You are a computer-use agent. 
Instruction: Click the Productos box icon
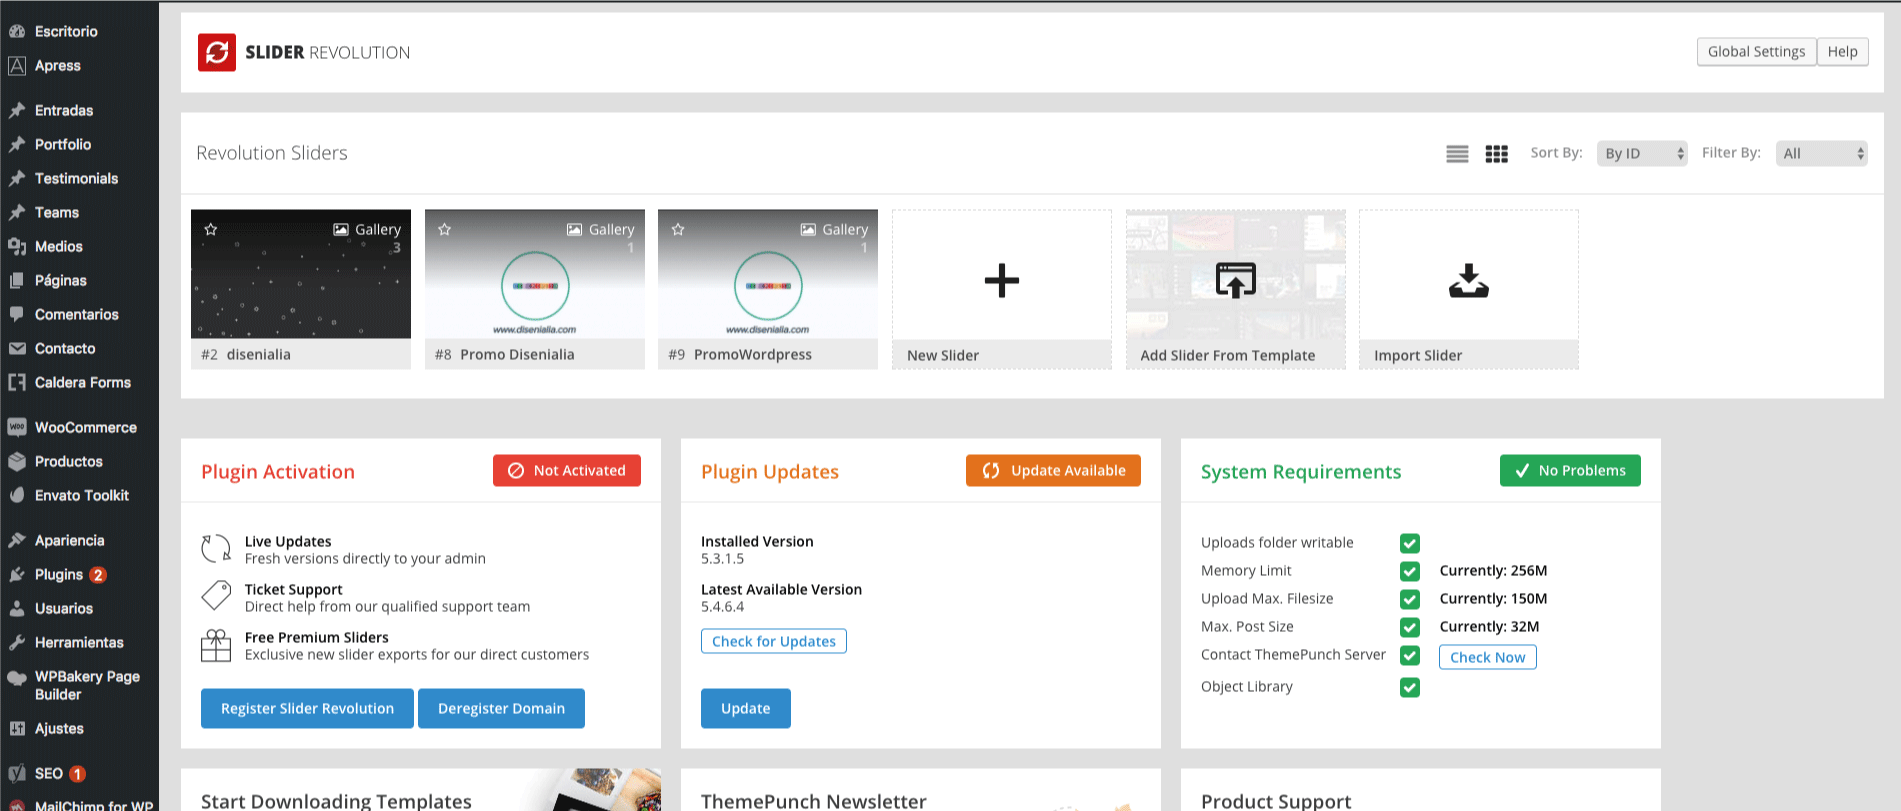[17, 461]
